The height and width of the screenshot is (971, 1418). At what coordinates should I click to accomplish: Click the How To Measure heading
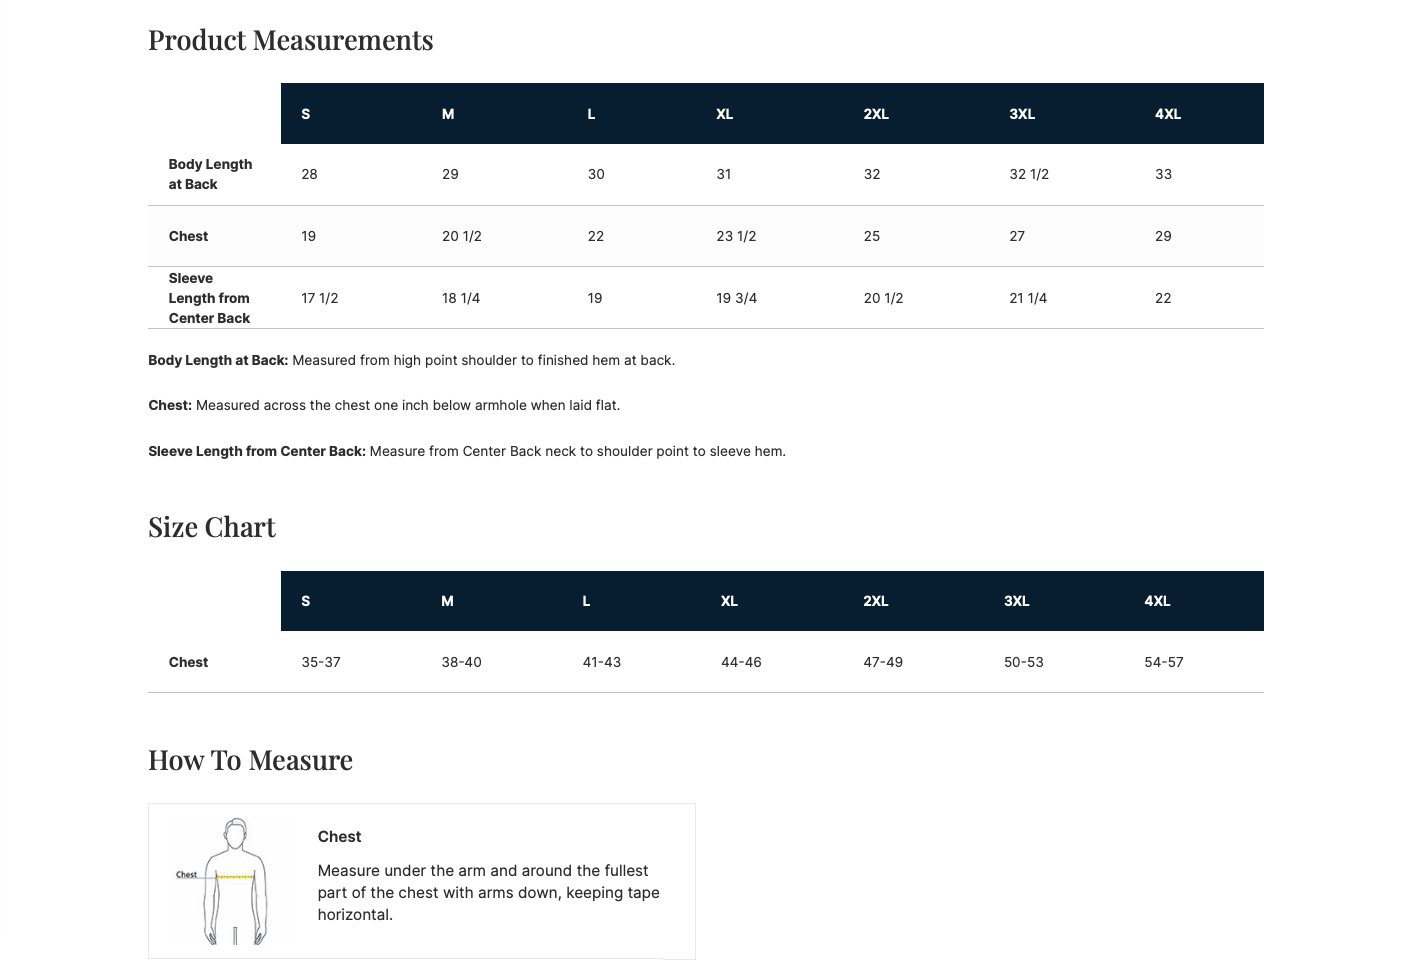(x=250, y=760)
